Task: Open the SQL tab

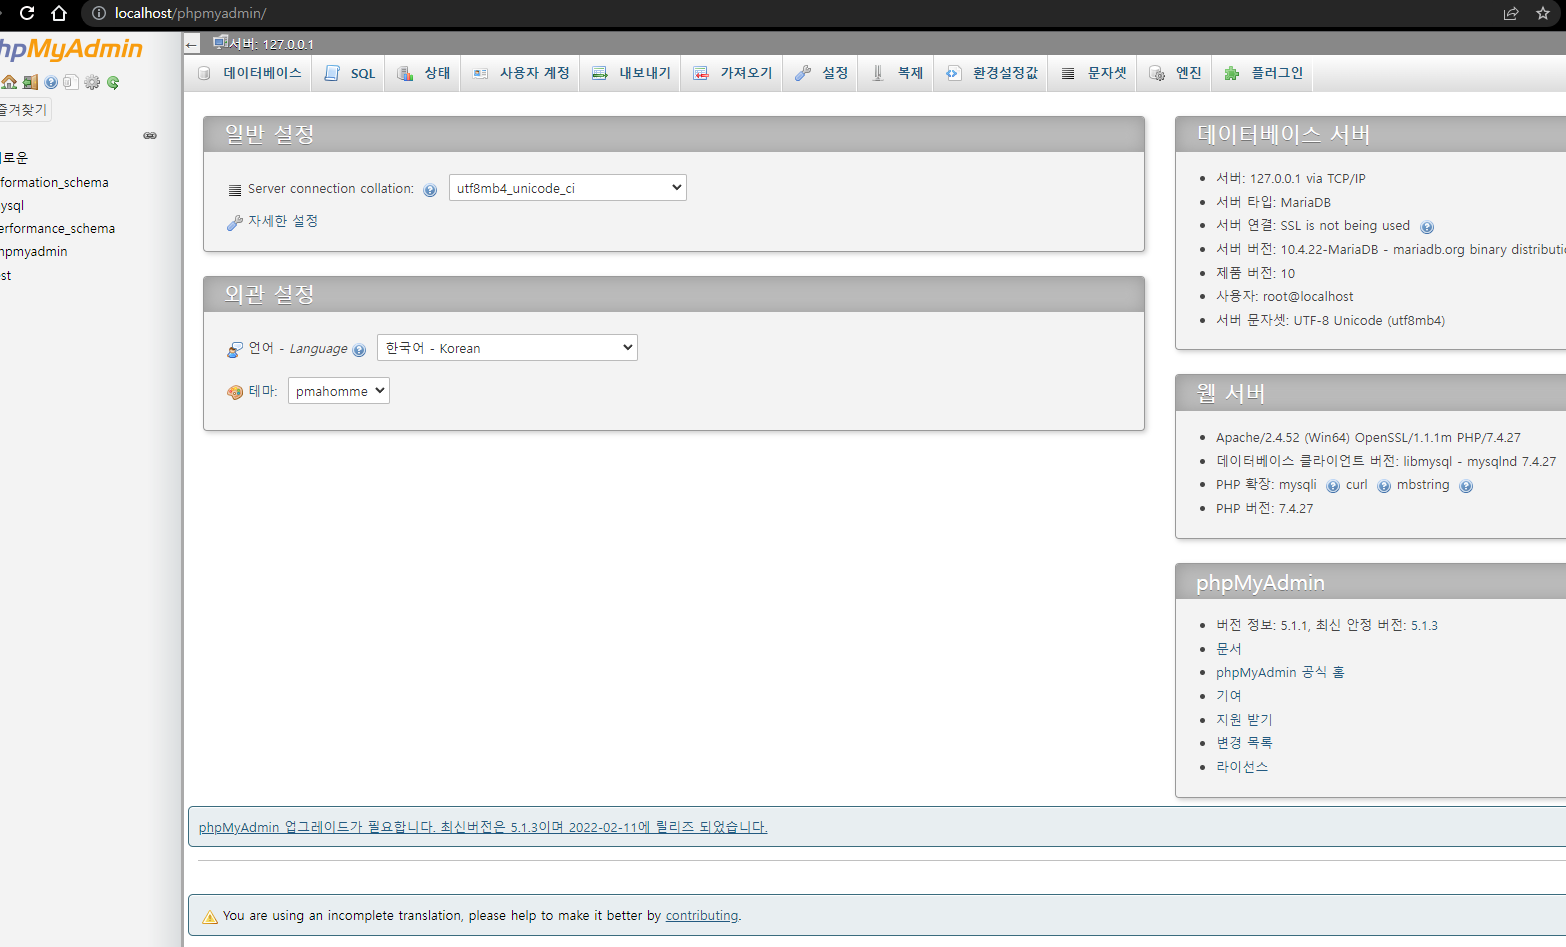Action: [x=350, y=73]
